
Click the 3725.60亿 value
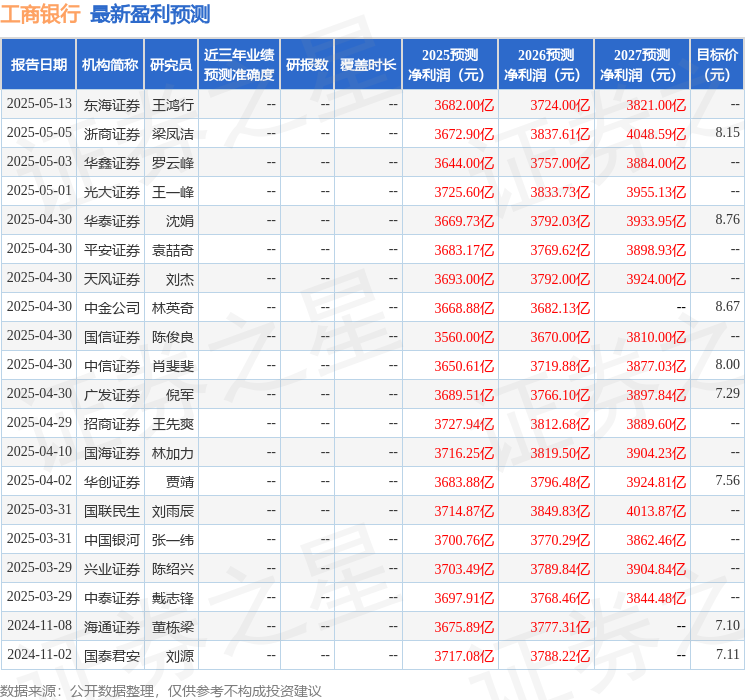[464, 192]
